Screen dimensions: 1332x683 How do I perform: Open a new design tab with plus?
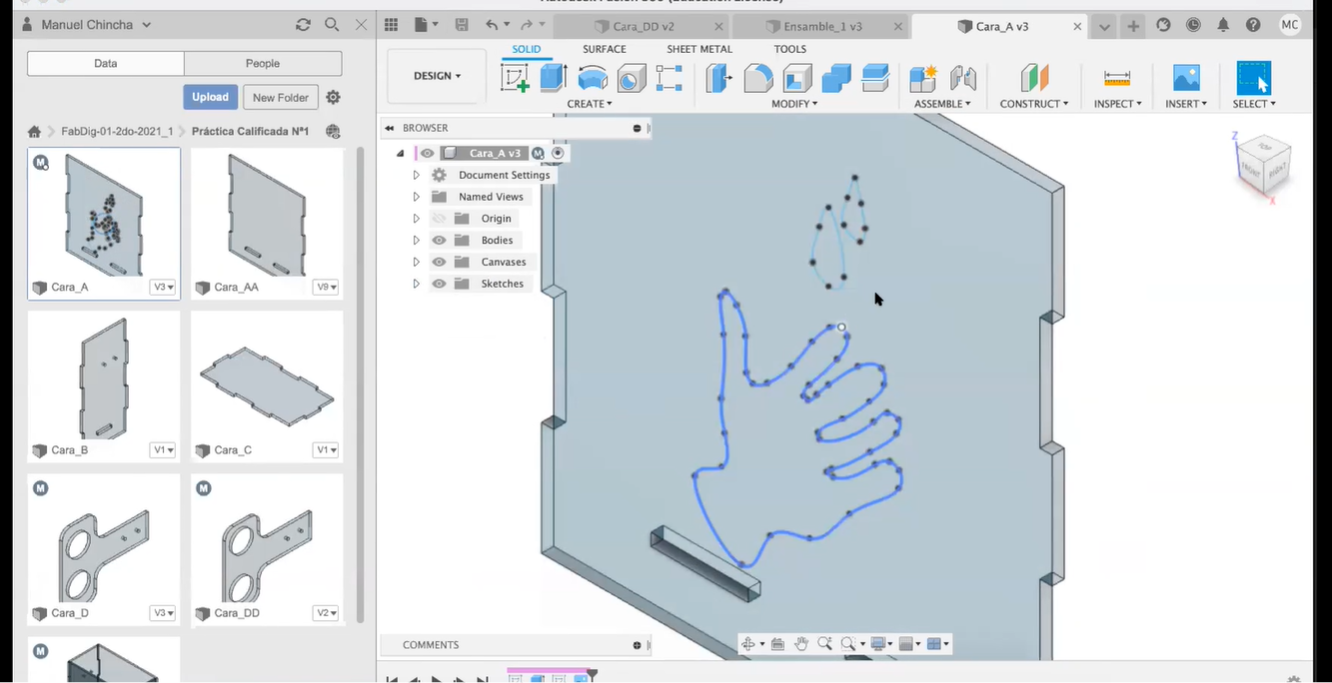pos(1133,26)
